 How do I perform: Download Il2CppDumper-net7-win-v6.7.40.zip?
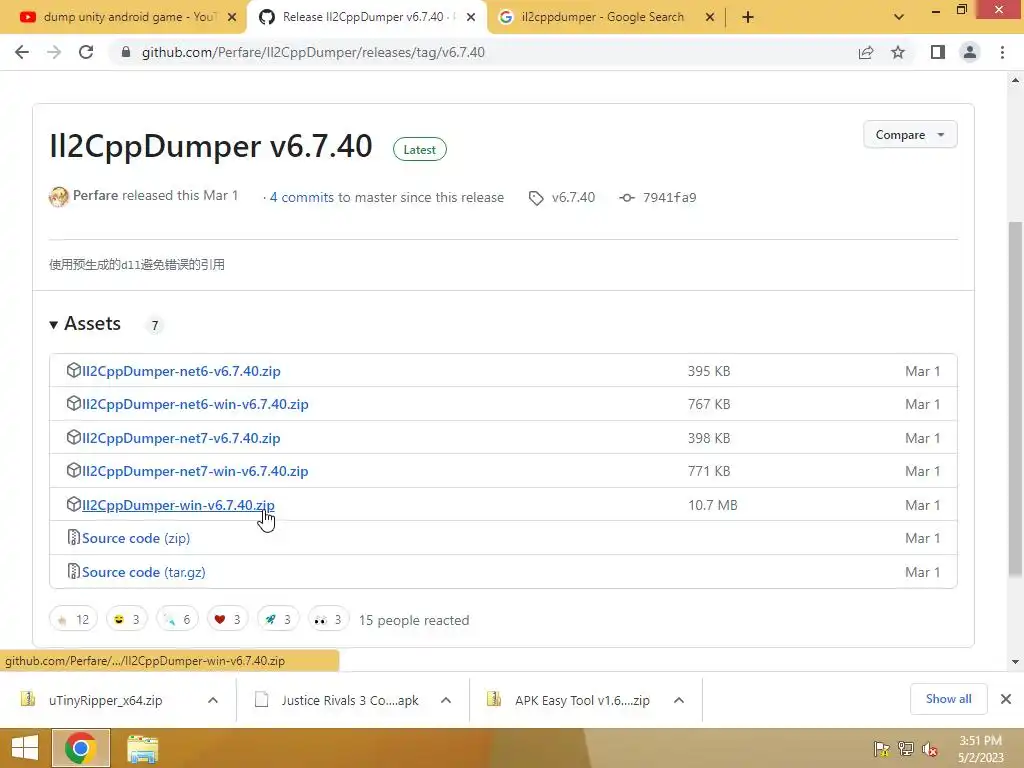(x=195, y=472)
